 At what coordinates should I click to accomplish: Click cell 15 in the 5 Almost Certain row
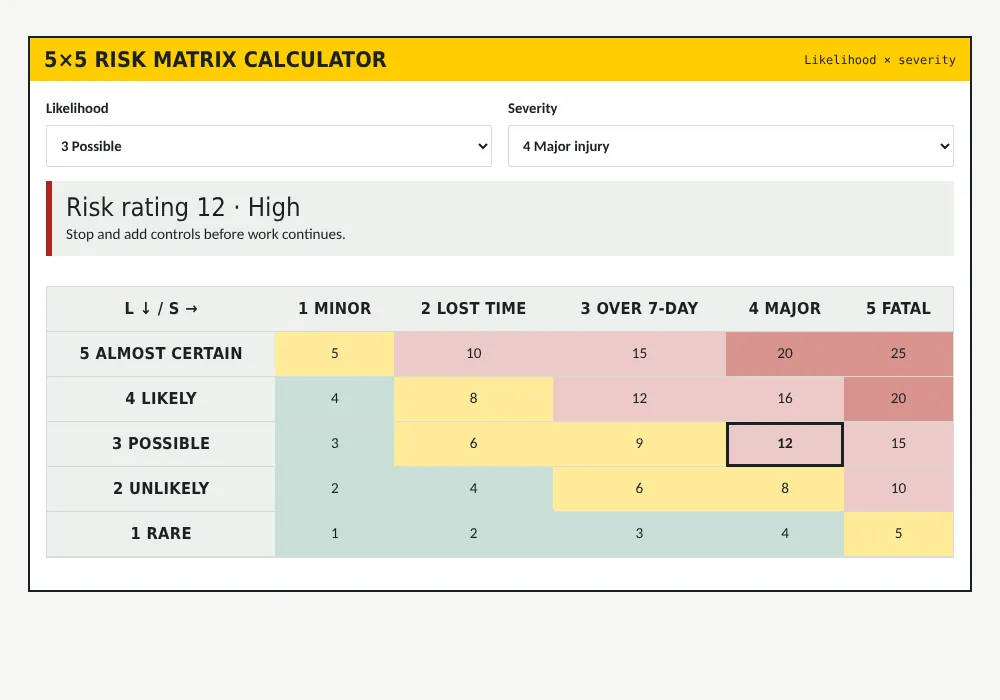tap(639, 354)
